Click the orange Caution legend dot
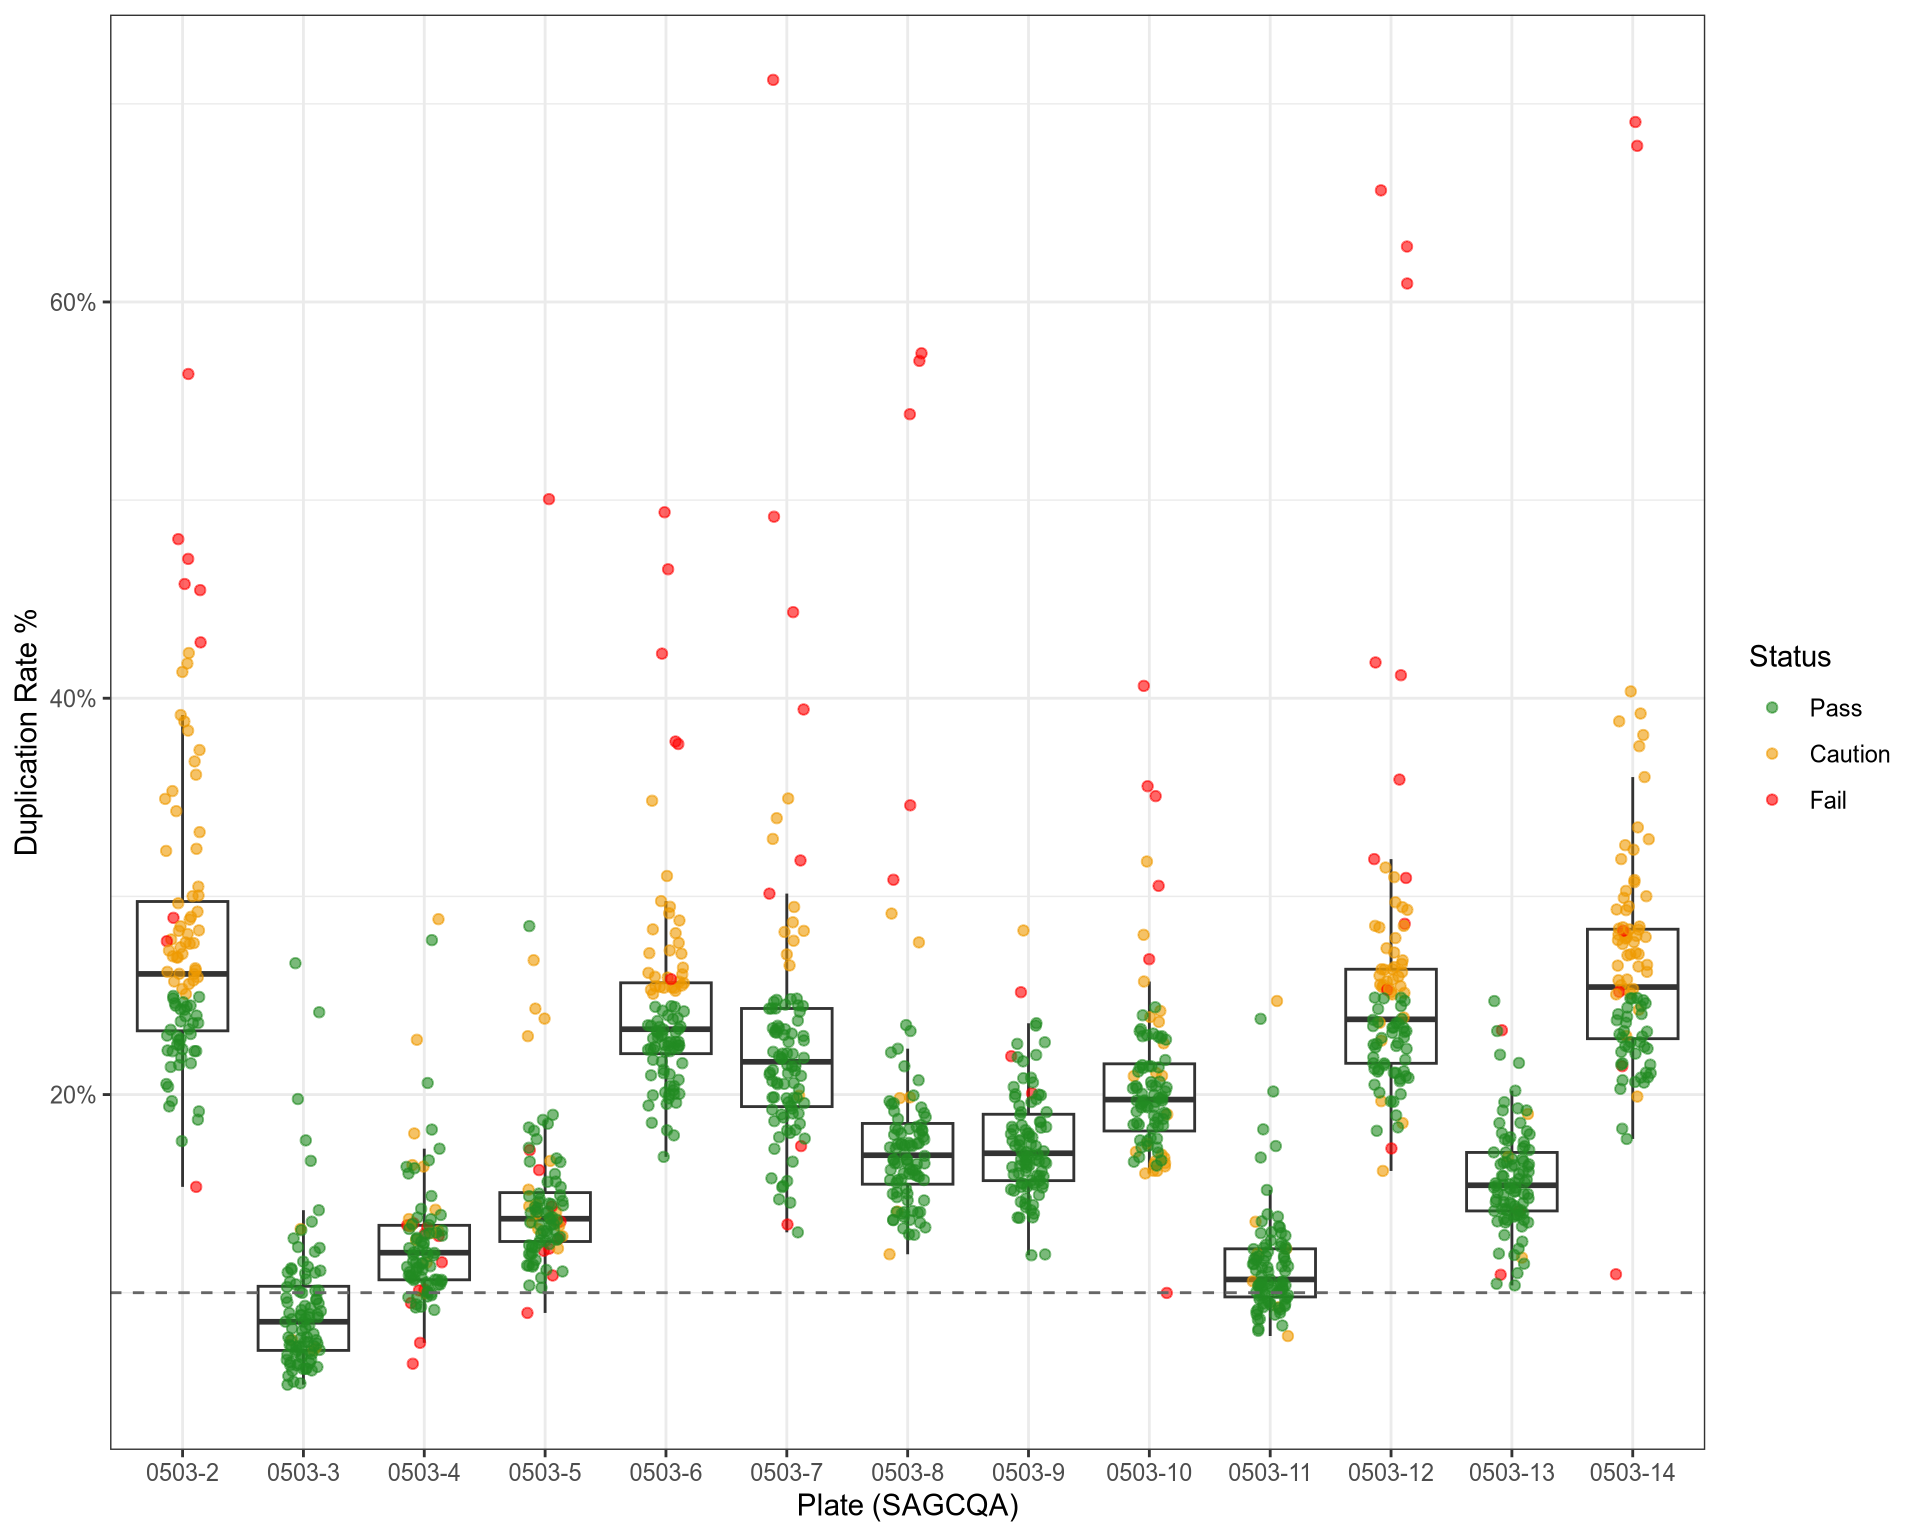 pyautogui.click(x=1772, y=754)
